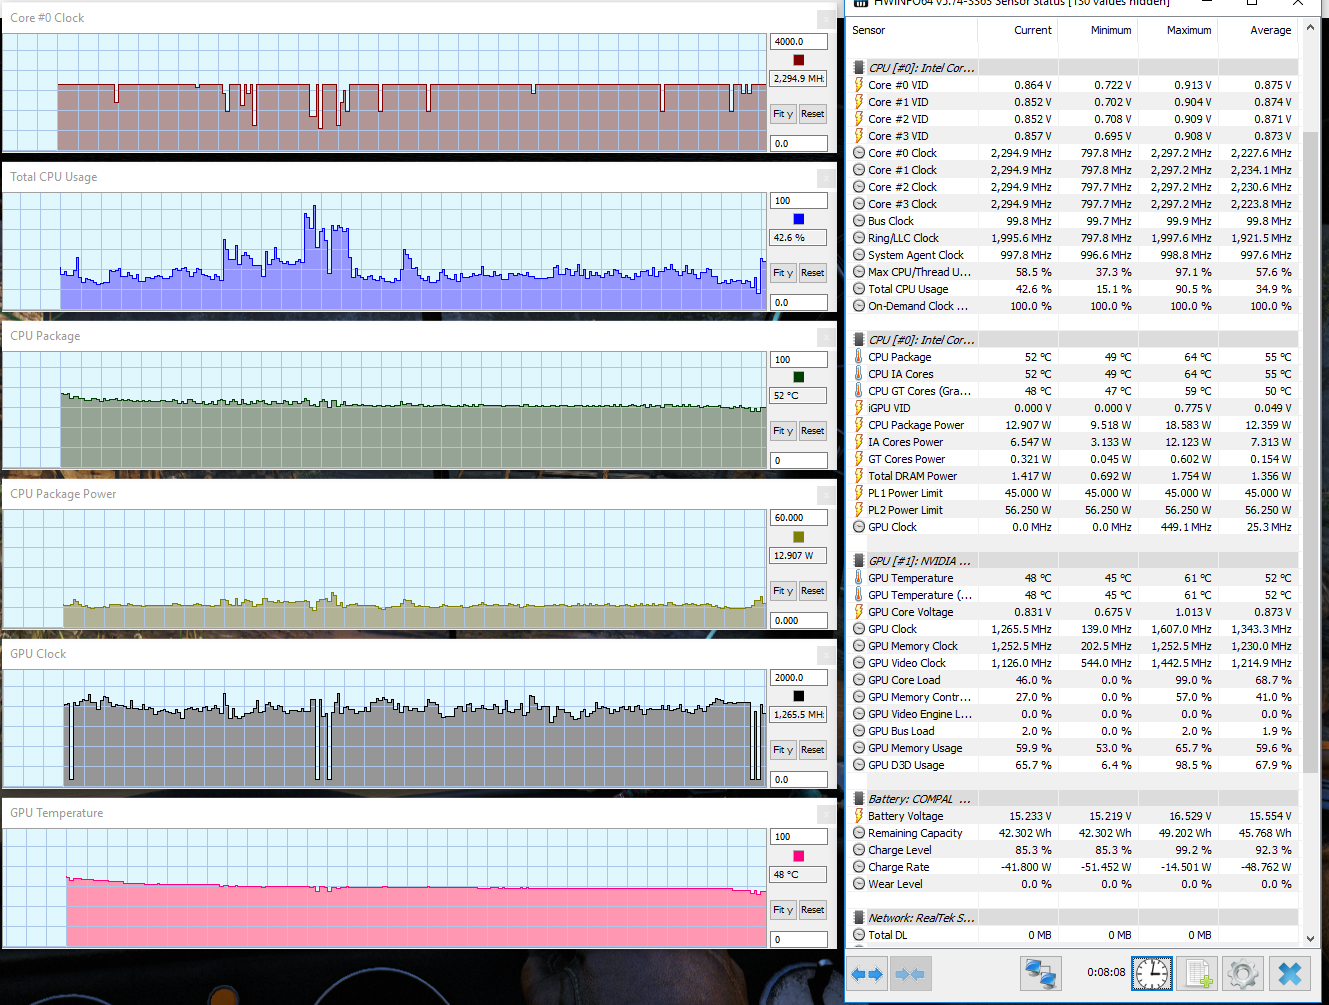The width and height of the screenshot is (1329, 1005).
Task: Change the olive CPU Package Power graph color
Action: pyautogui.click(x=798, y=537)
